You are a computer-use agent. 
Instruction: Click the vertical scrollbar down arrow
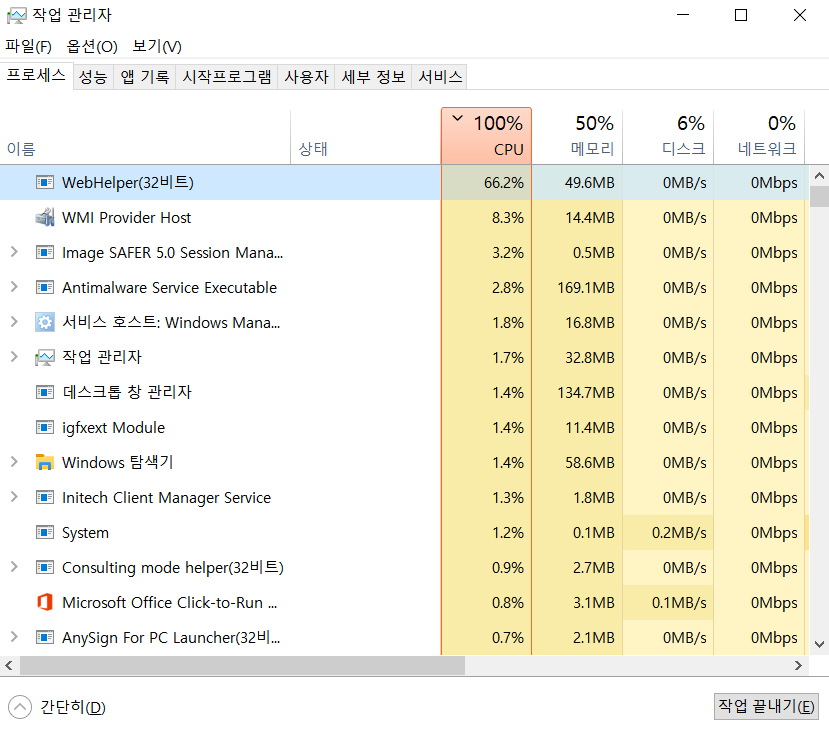819,644
